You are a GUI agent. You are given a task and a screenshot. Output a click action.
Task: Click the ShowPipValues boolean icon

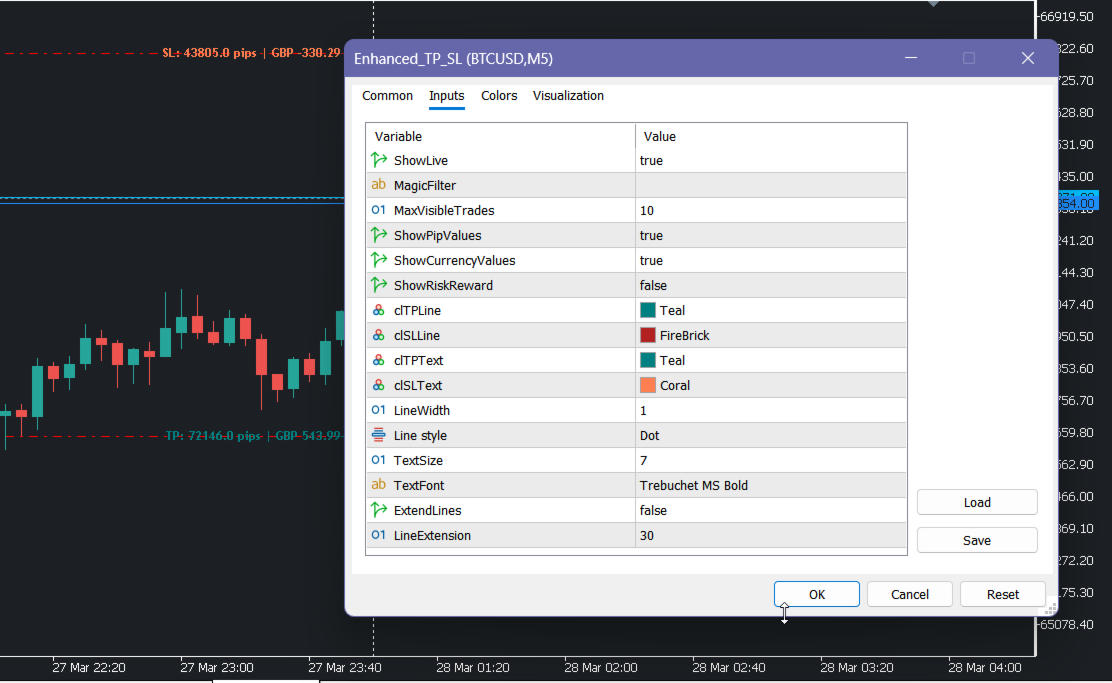[x=379, y=235]
